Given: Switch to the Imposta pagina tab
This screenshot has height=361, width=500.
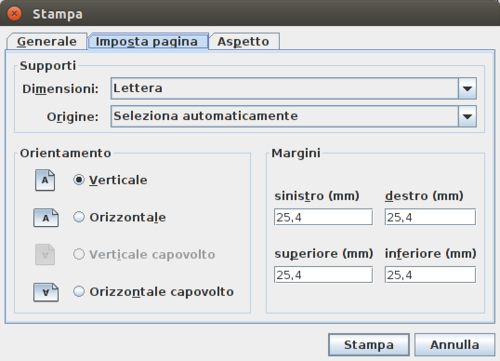Looking at the screenshot, I should tap(148, 41).
